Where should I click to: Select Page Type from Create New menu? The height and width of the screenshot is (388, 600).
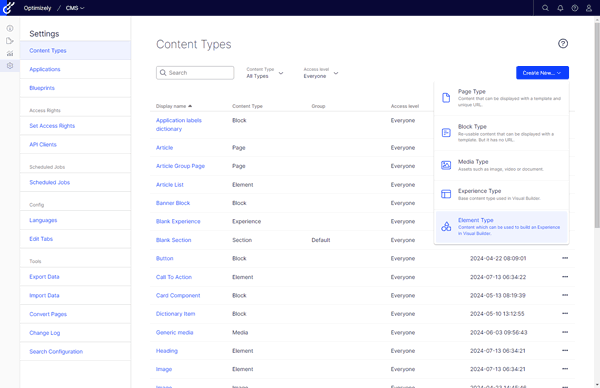pos(501,98)
